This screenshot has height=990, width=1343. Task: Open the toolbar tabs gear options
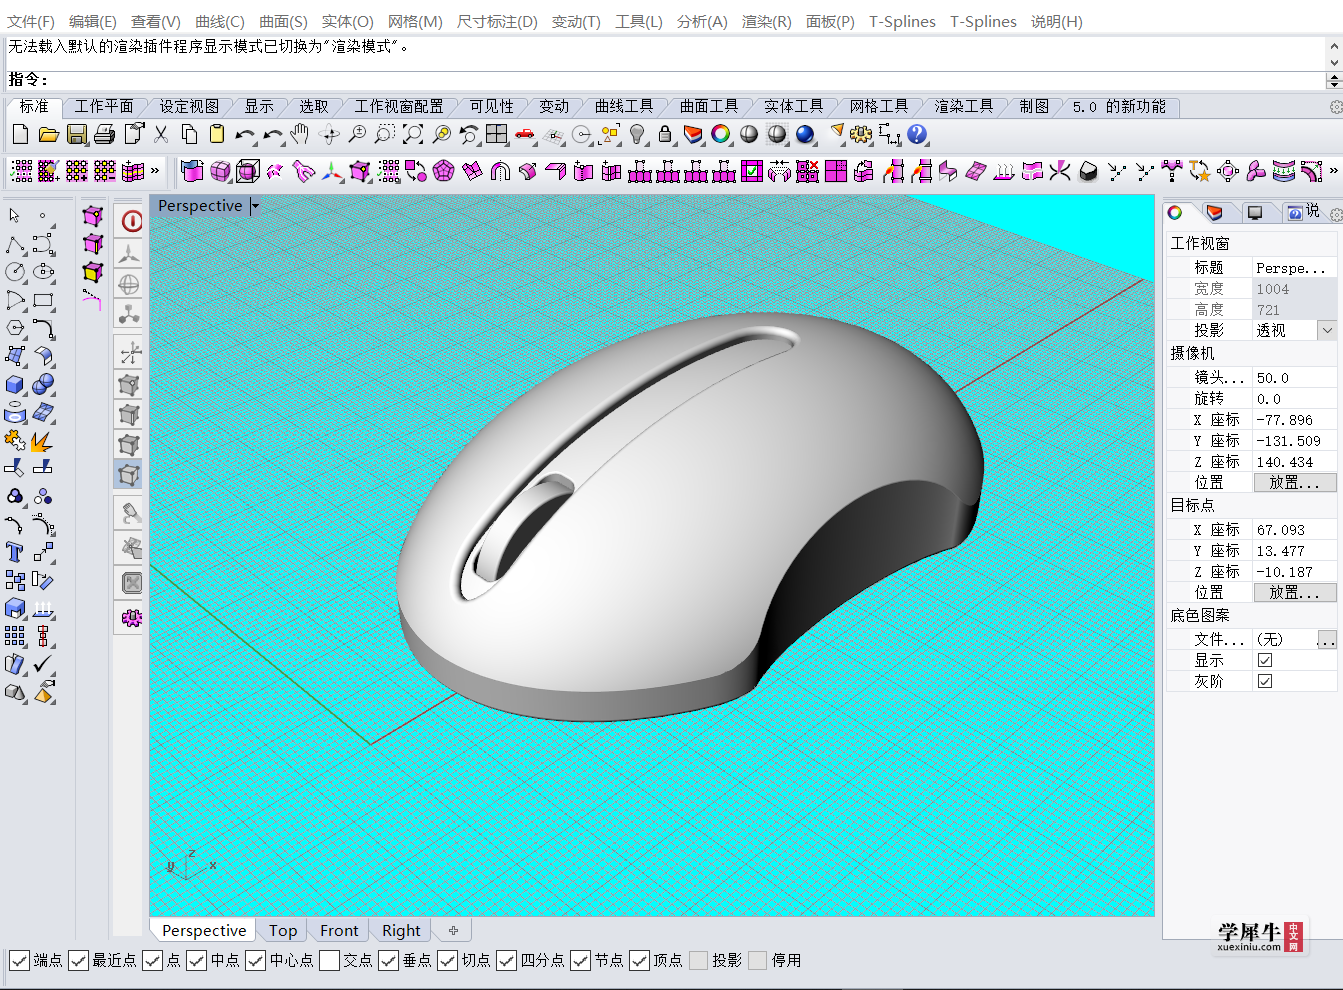(1335, 107)
